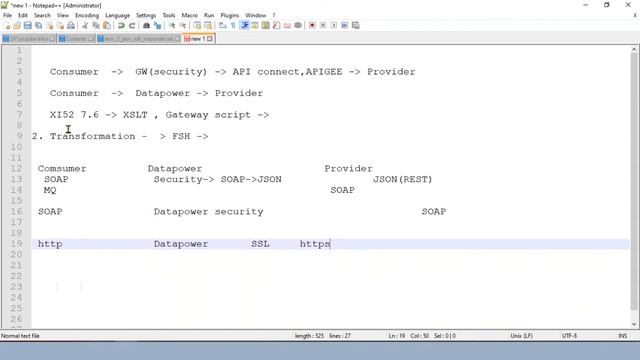This screenshot has width=640, height=360.
Task: Click the word 'SSL' on line 19
Action: pos(260,244)
